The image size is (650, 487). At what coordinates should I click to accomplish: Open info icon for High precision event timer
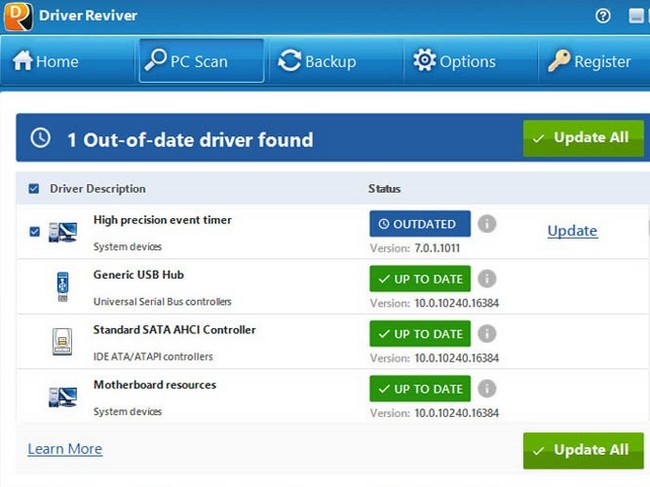(x=487, y=224)
